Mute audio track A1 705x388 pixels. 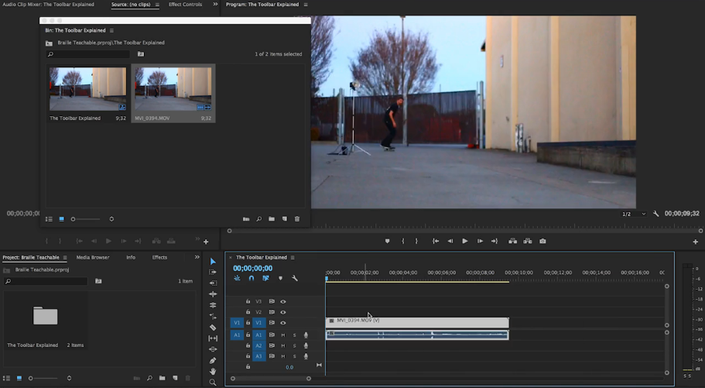pos(283,335)
